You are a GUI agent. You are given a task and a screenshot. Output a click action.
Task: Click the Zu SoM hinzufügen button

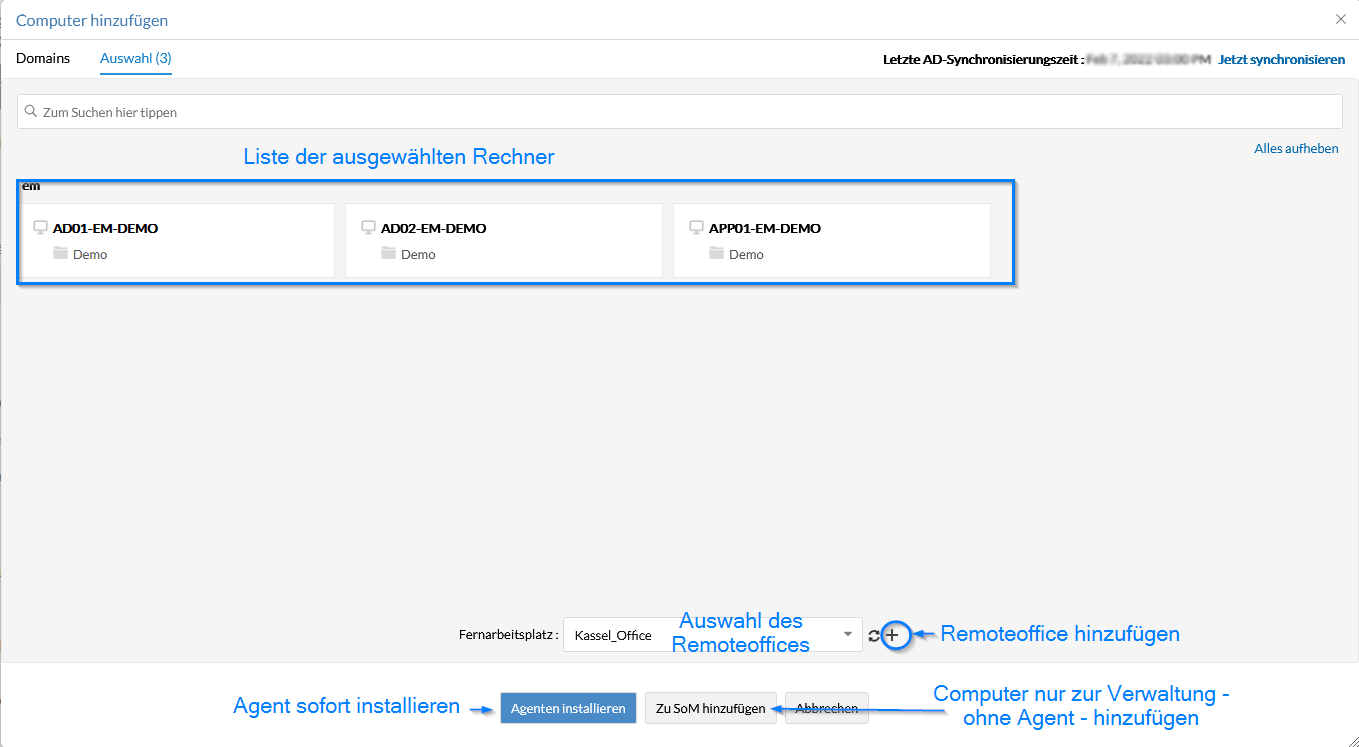coord(710,708)
